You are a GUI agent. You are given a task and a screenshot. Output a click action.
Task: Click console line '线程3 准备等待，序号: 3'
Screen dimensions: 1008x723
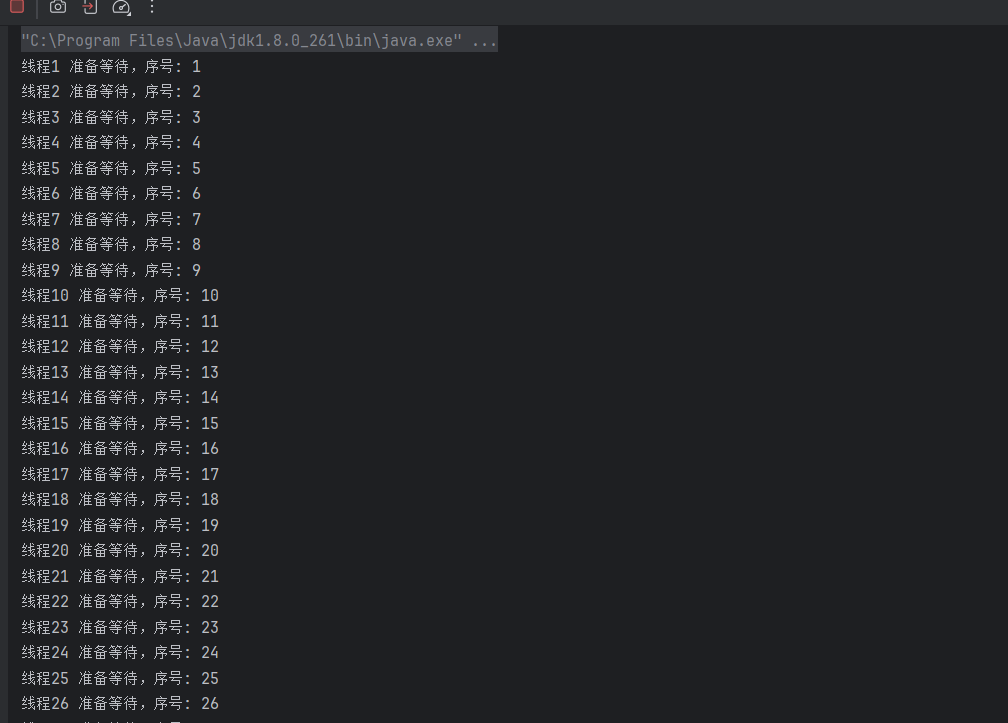click(x=111, y=117)
